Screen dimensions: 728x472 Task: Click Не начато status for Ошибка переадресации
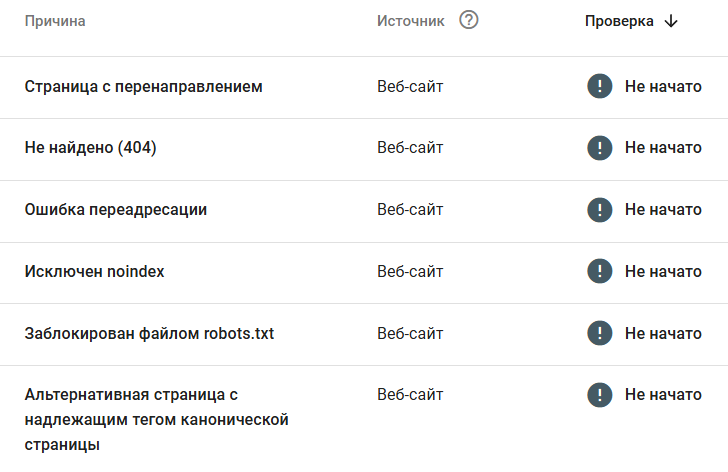coord(663,210)
